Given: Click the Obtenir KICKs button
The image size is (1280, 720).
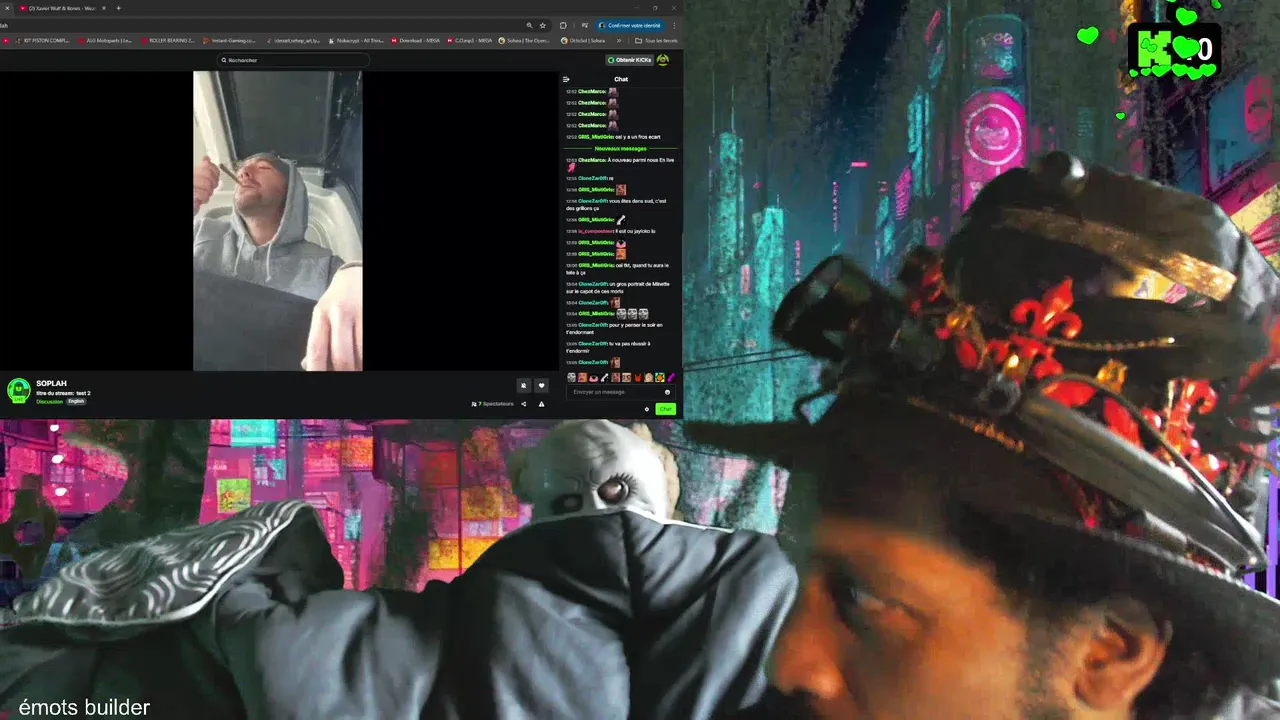Looking at the screenshot, I should click(630, 60).
